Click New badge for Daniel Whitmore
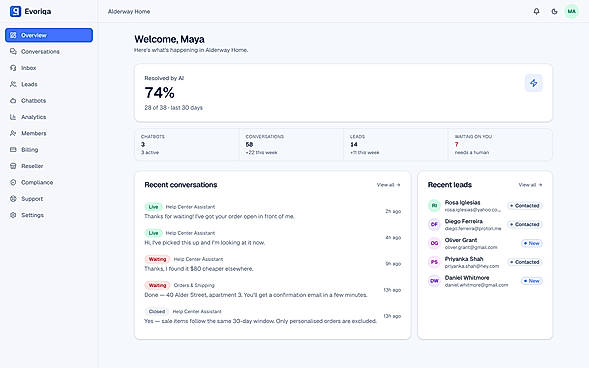The width and height of the screenshot is (589, 368). [x=532, y=281]
